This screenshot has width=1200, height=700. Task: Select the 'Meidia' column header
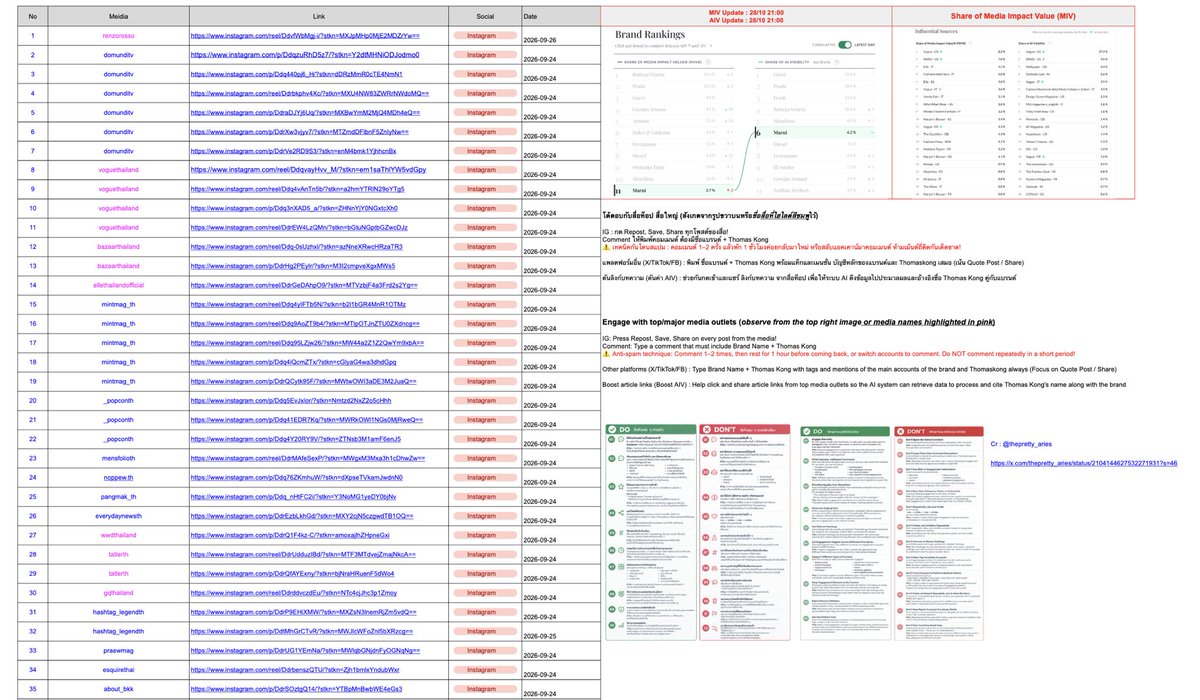(x=118, y=17)
